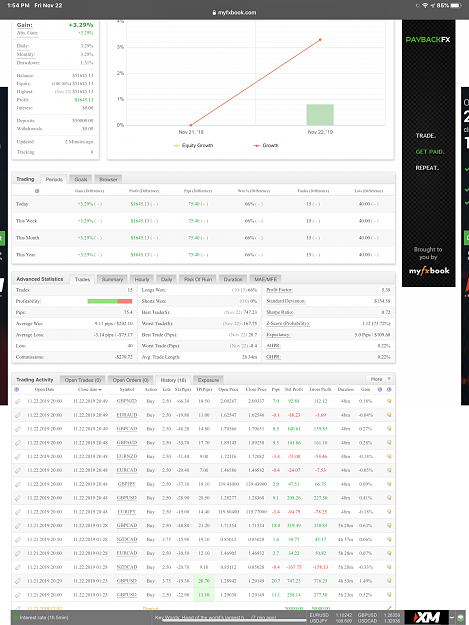The height and width of the screenshot is (625, 469).
Task: Open comment bubble for GBPJPY trade
Action: point(389,484)
